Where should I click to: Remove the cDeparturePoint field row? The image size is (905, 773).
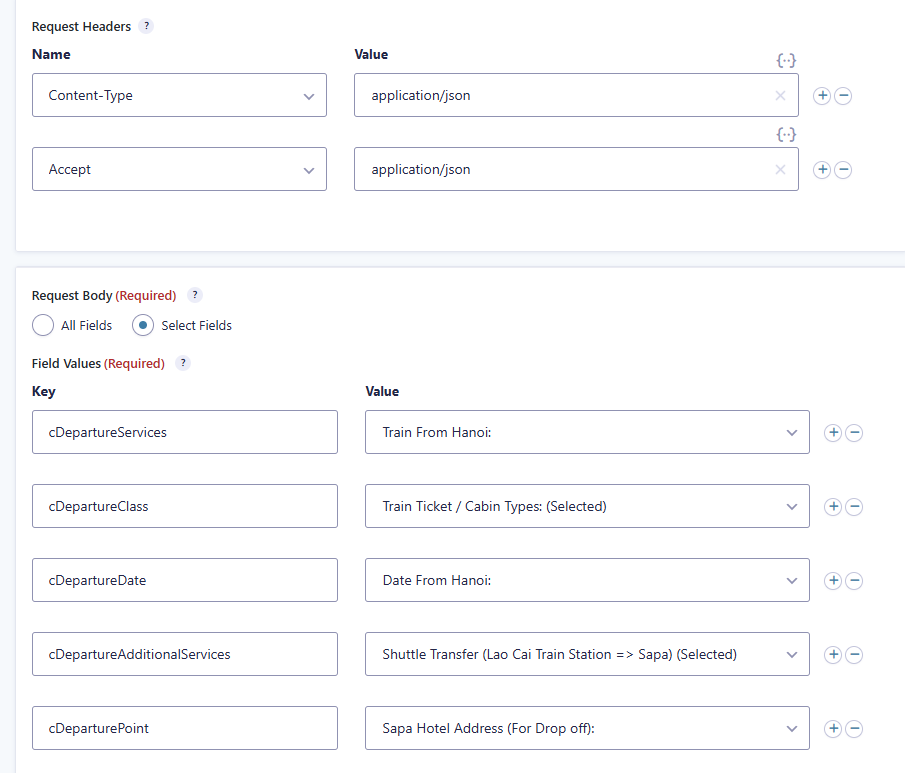click(x=854, y=729)
